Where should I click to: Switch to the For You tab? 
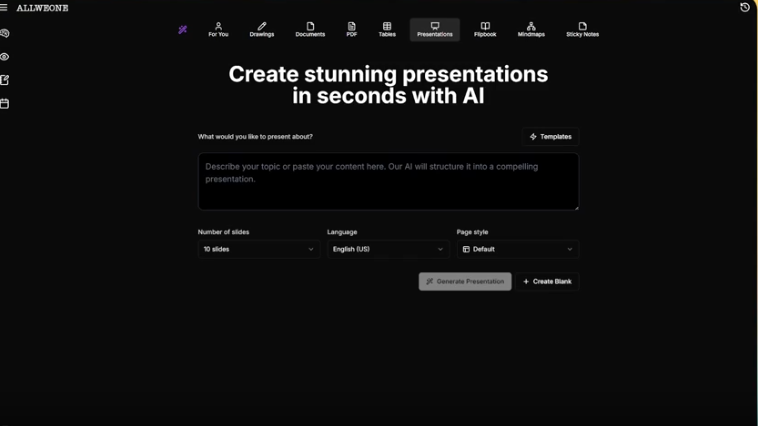coord(219,29)
